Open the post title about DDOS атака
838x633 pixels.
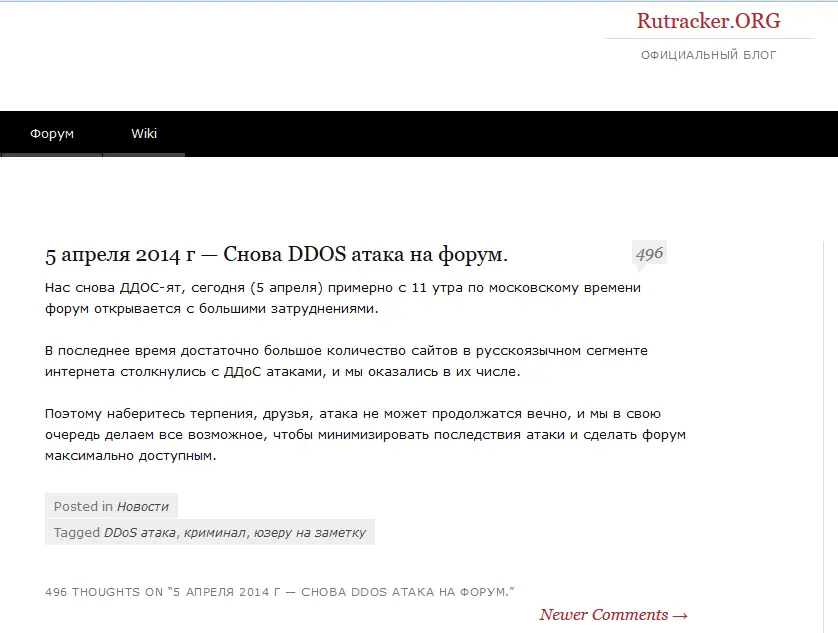point(276,254)
